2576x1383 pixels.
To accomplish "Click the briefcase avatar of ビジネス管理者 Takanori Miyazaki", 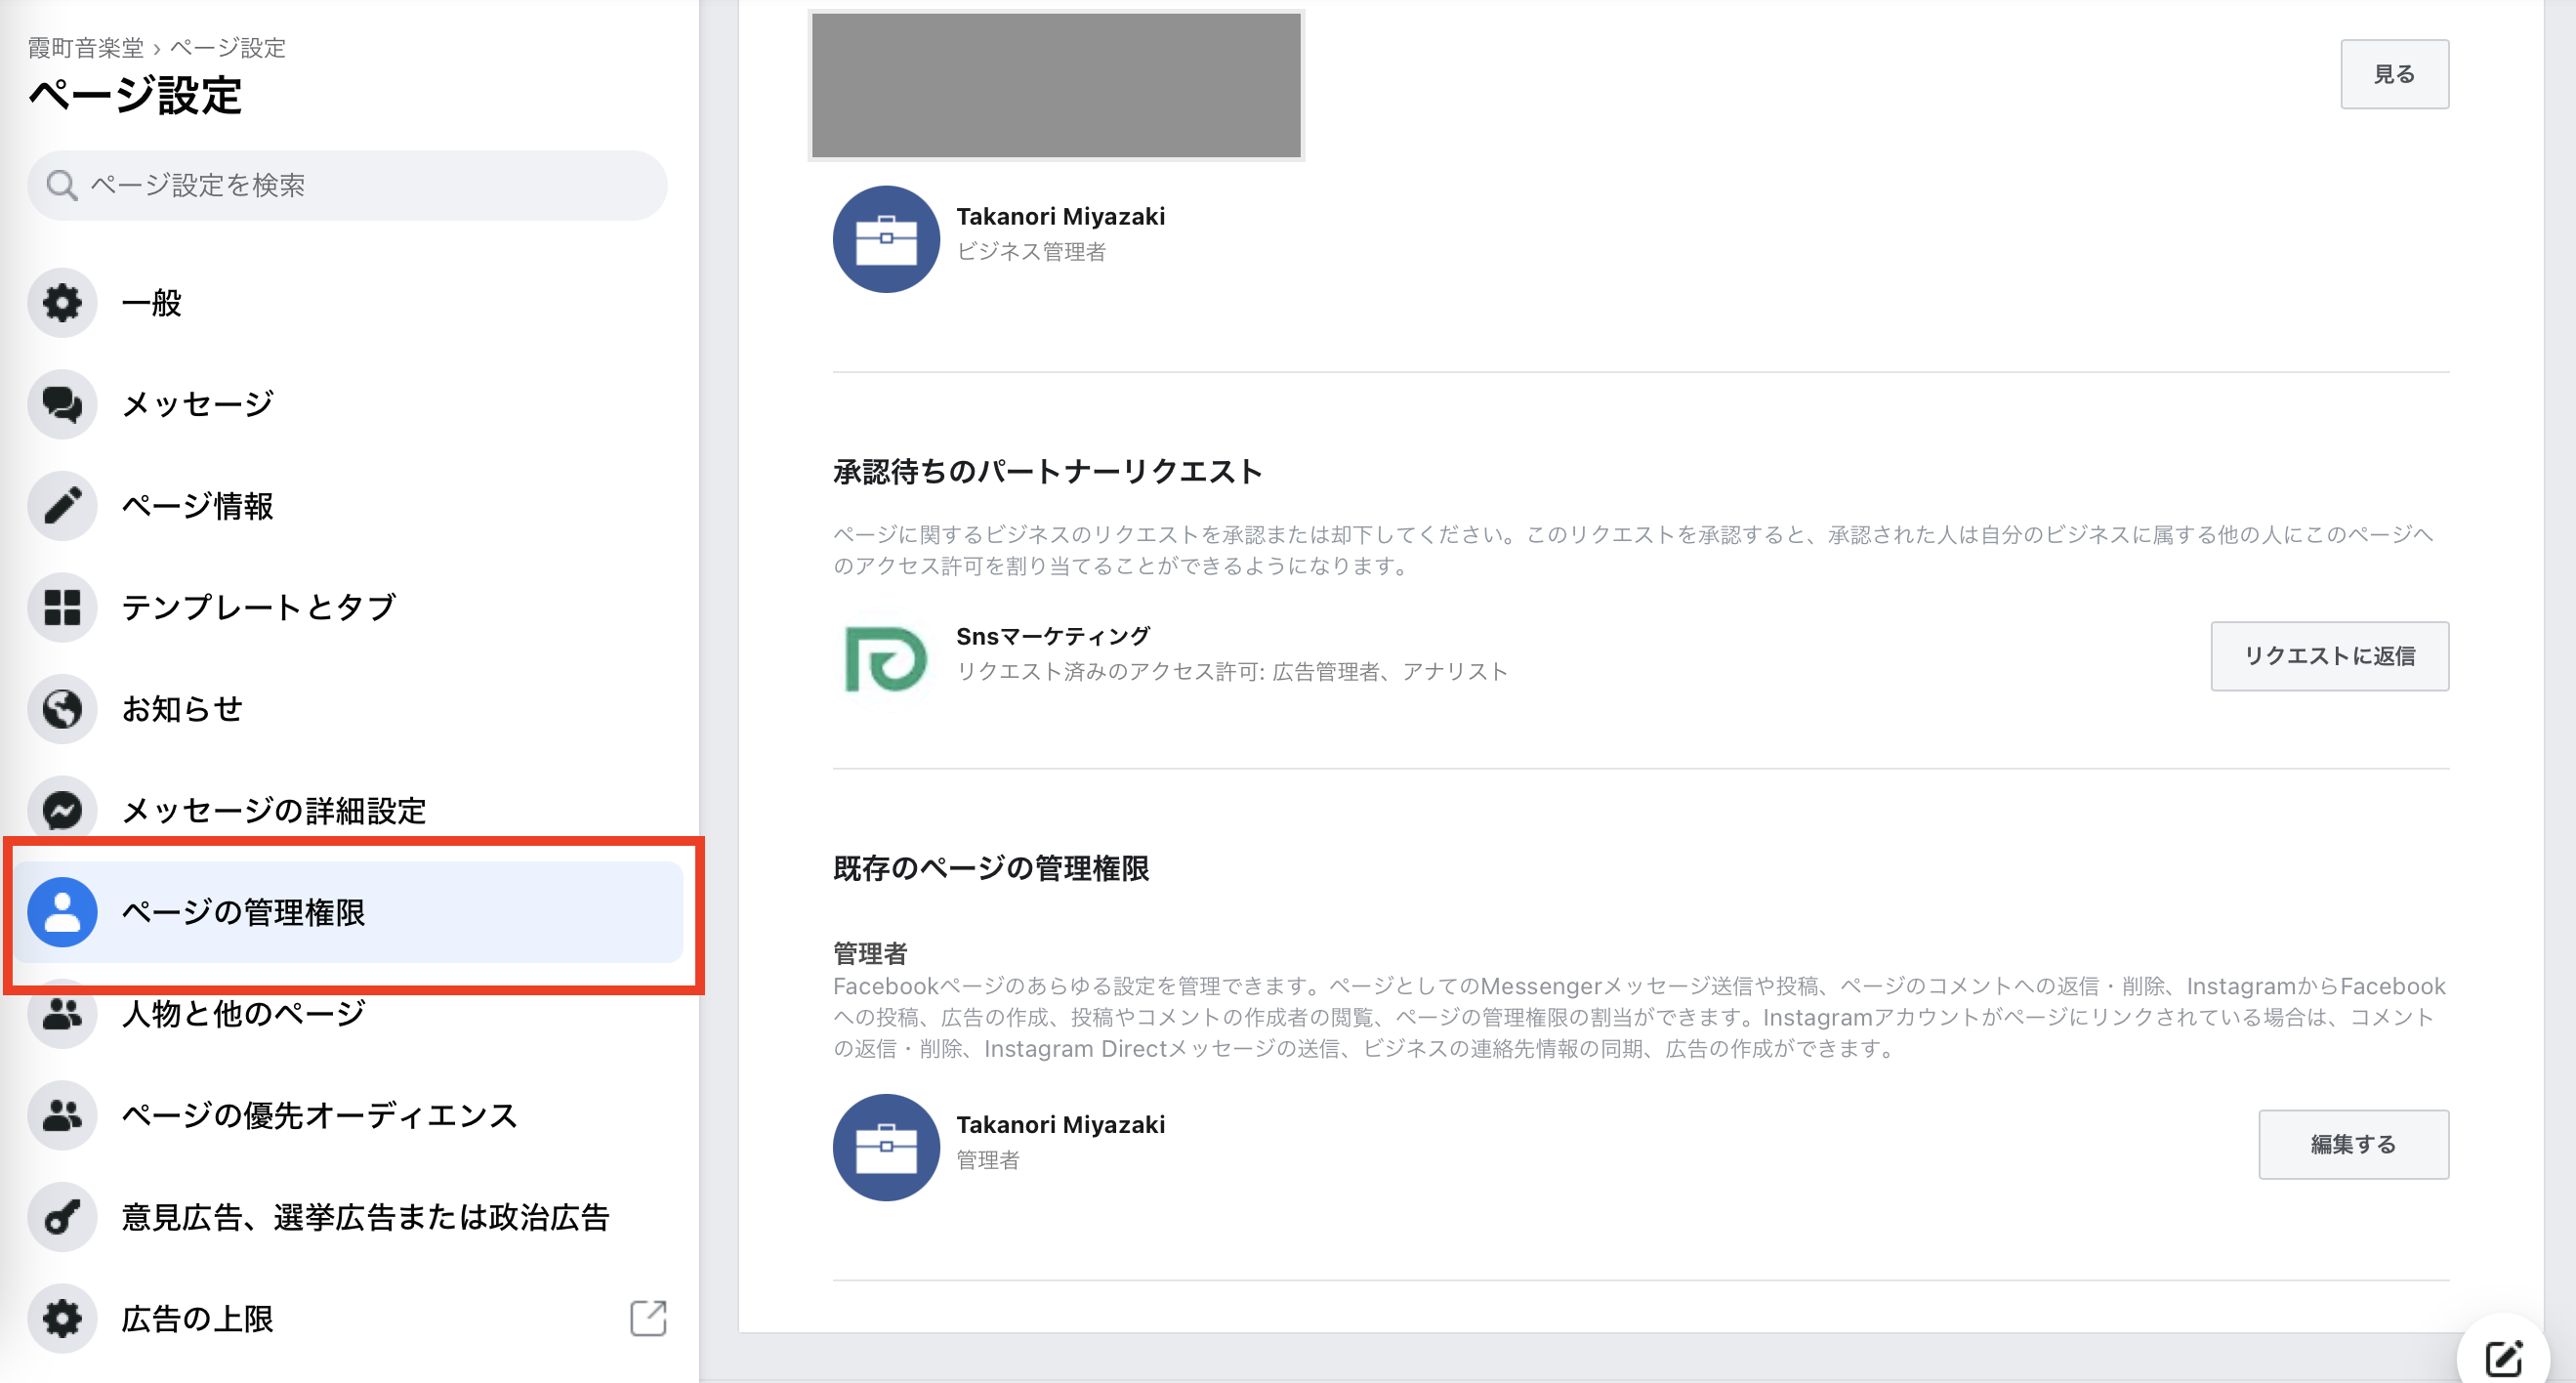I will [x=886, y=239].
